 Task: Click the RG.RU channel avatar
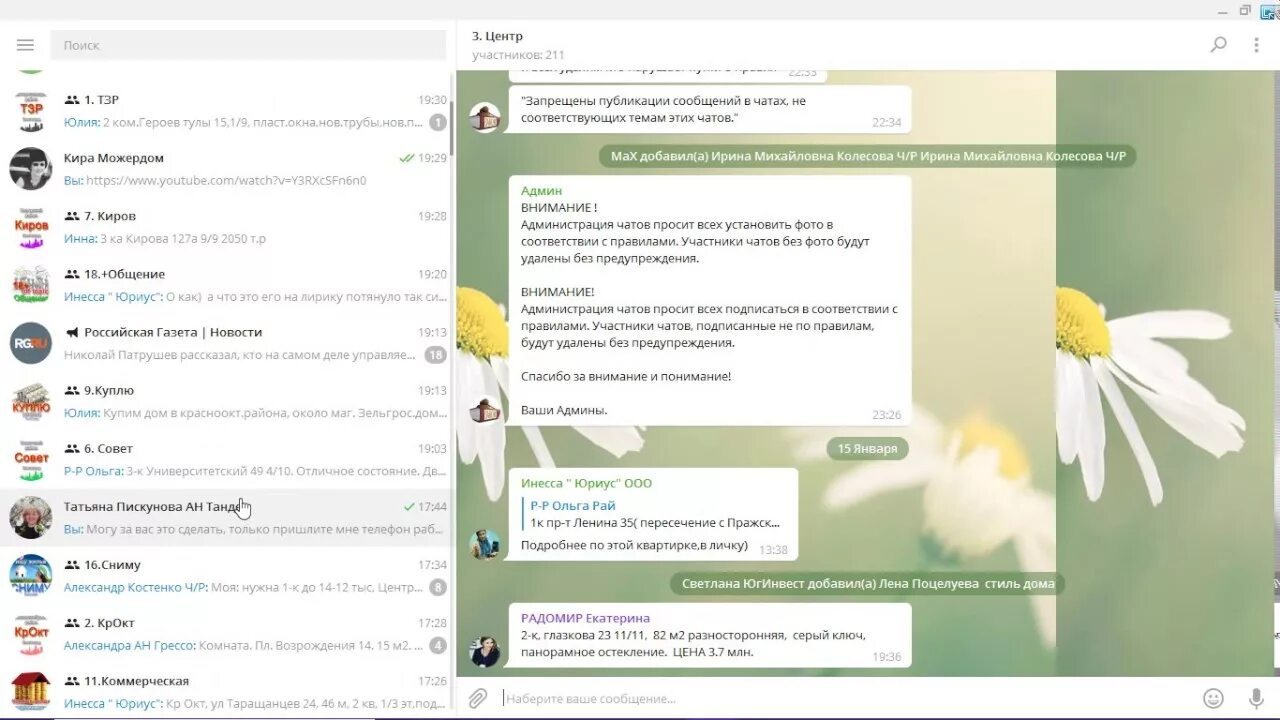31,343
